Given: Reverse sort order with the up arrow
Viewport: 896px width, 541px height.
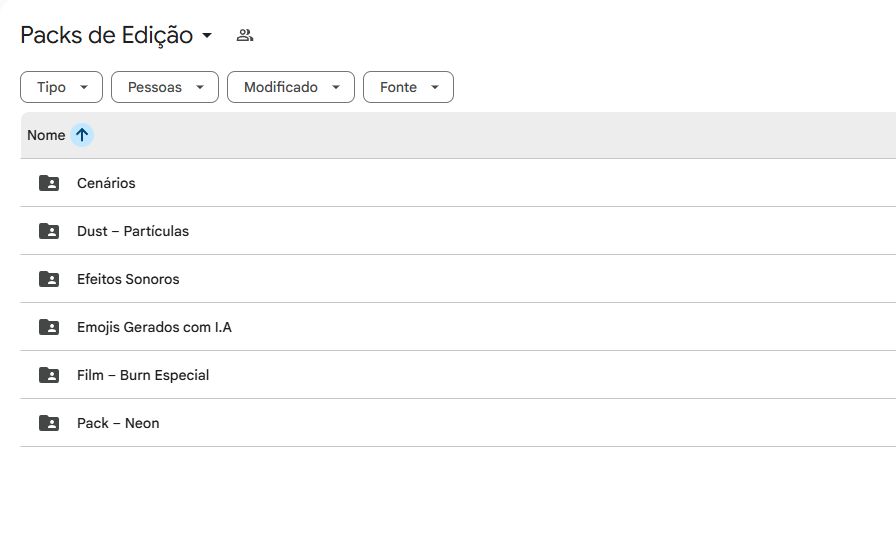Looking at the screenshot, I should tap(82, 135).
